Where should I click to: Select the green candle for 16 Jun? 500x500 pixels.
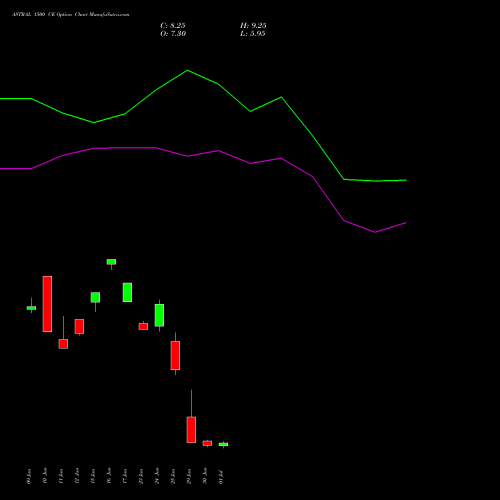pyautogui.click(x=111, y=262)
